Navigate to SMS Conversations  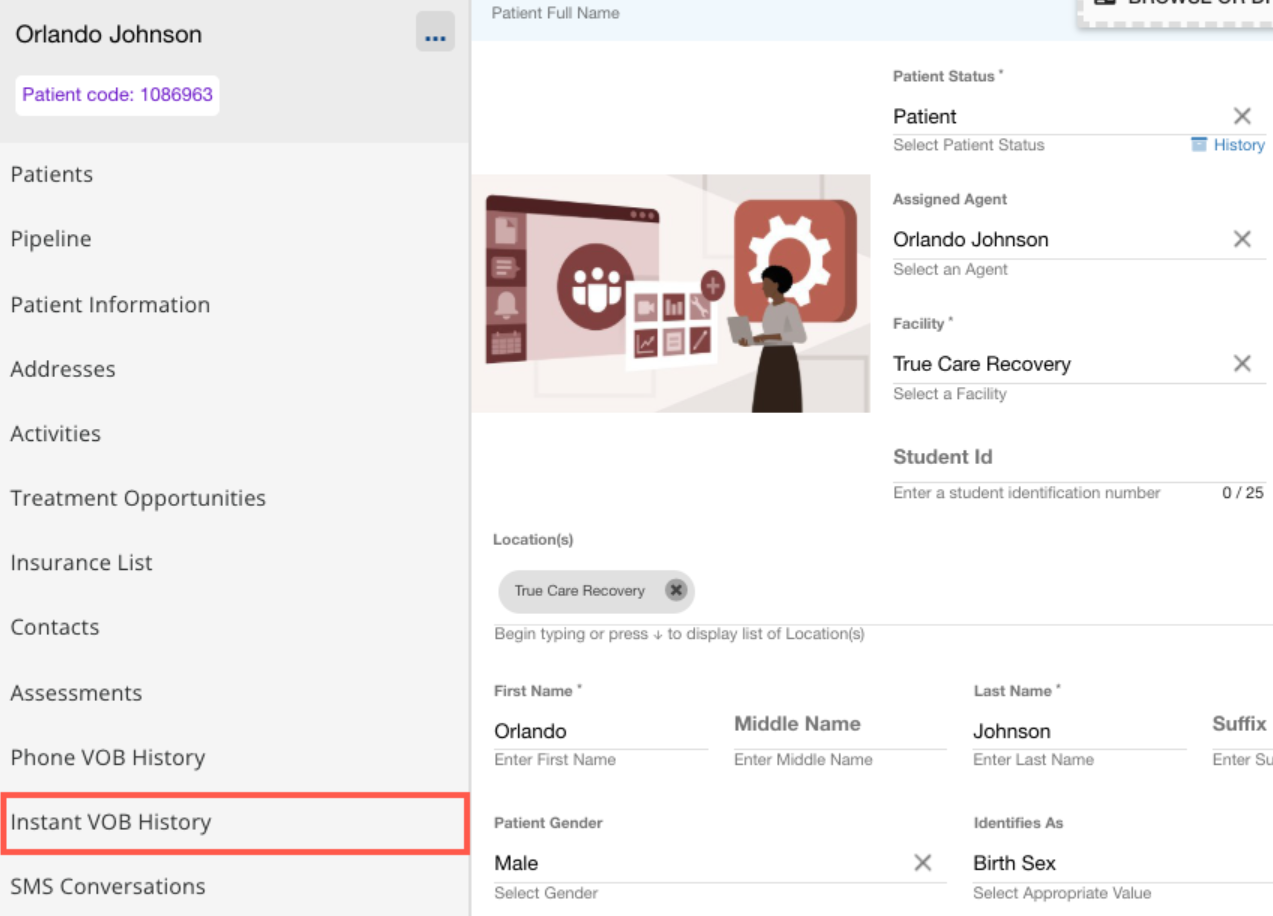(x=108, y=887)
